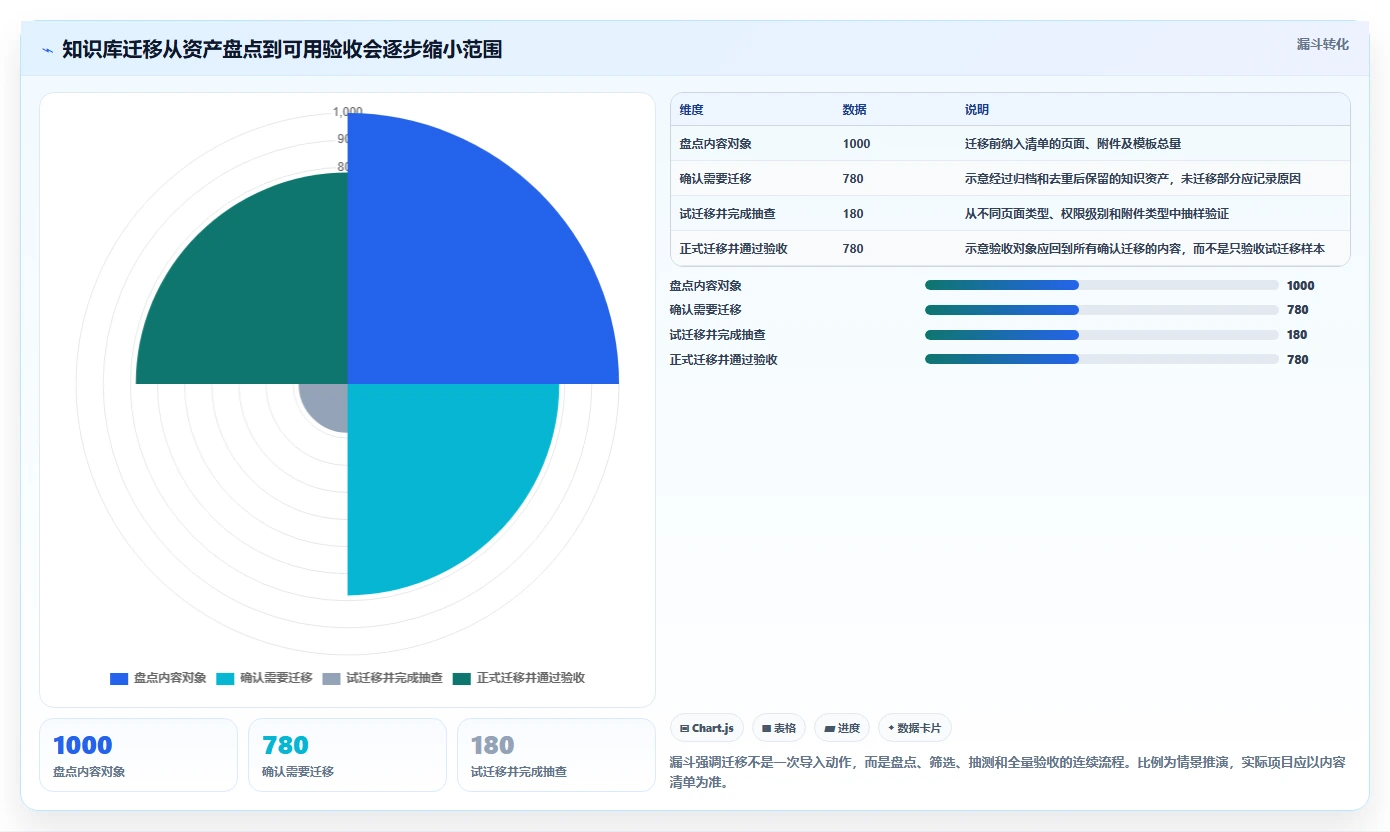
Task: Open the 1000 盘点内容对象 data card
Action: (x=138, y=755)
